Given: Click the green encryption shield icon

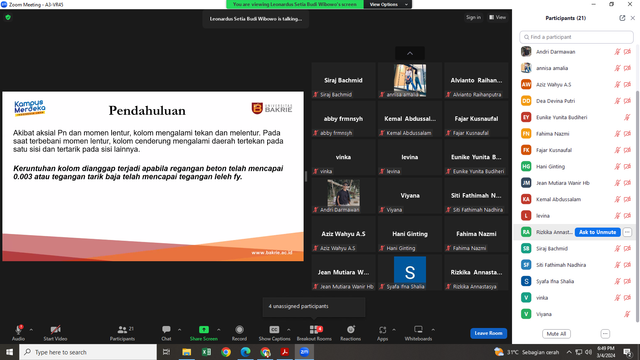Looking at the screenshot, I should pos(8,18).
